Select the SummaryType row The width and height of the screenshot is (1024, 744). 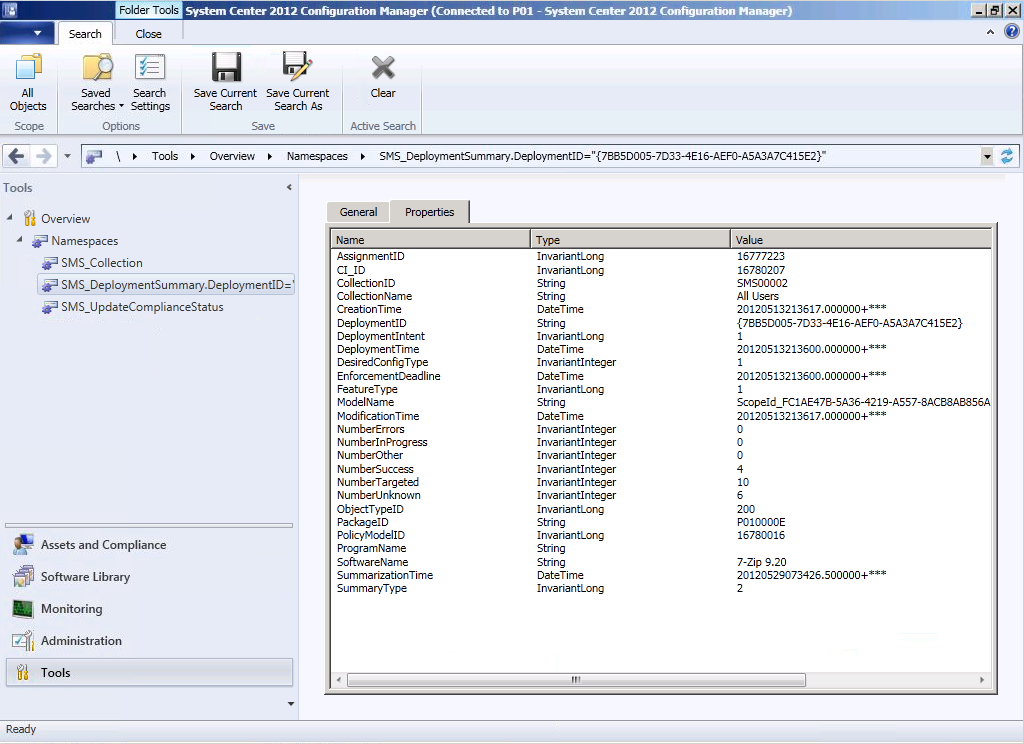pyautogui.click(x=661, y=589)
